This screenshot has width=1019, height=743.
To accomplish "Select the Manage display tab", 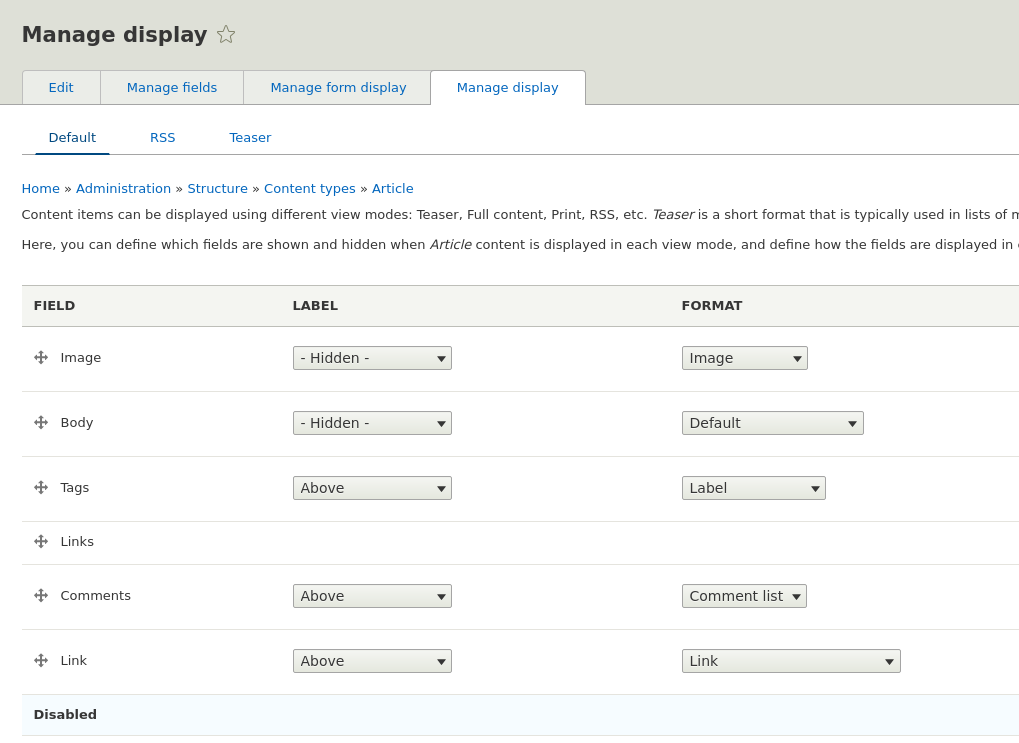I will 508,88.
